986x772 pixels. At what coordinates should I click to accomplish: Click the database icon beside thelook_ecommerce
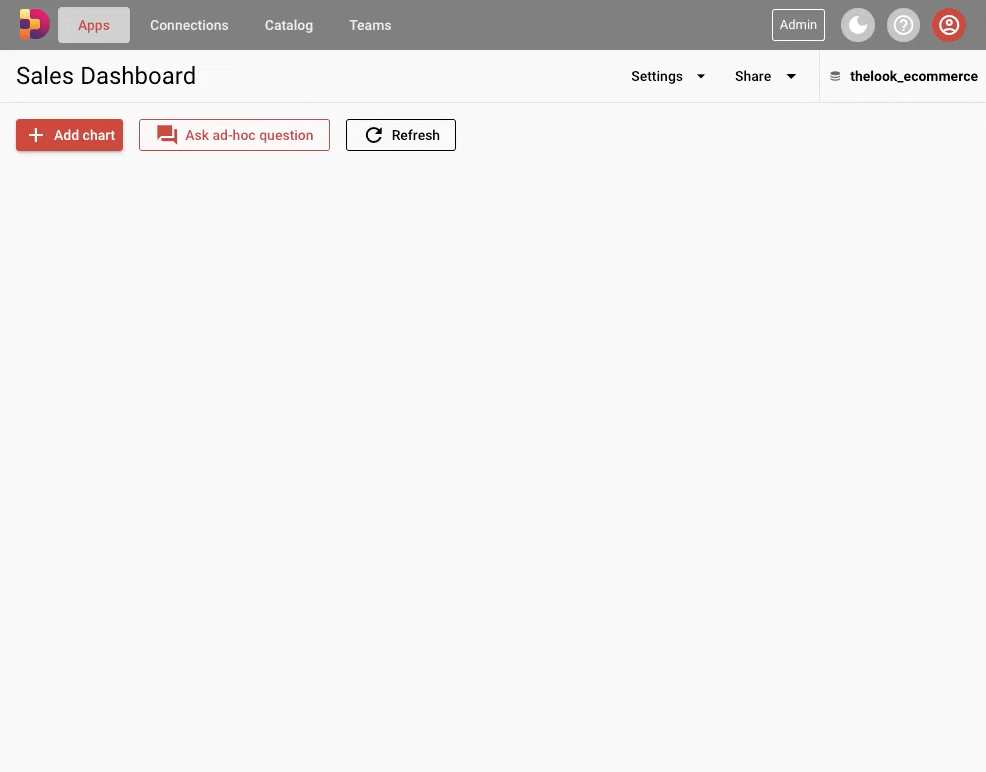835,76
